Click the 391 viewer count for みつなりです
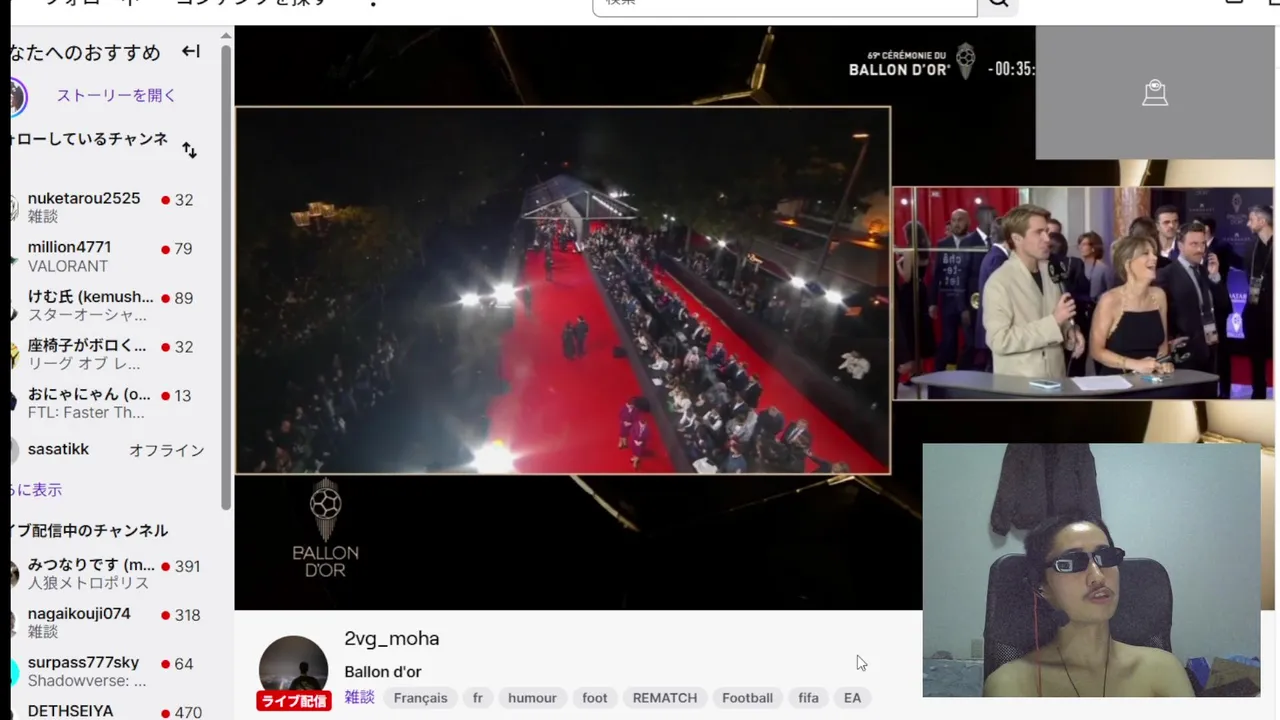 pyautogui.click(x=187, y=566)
